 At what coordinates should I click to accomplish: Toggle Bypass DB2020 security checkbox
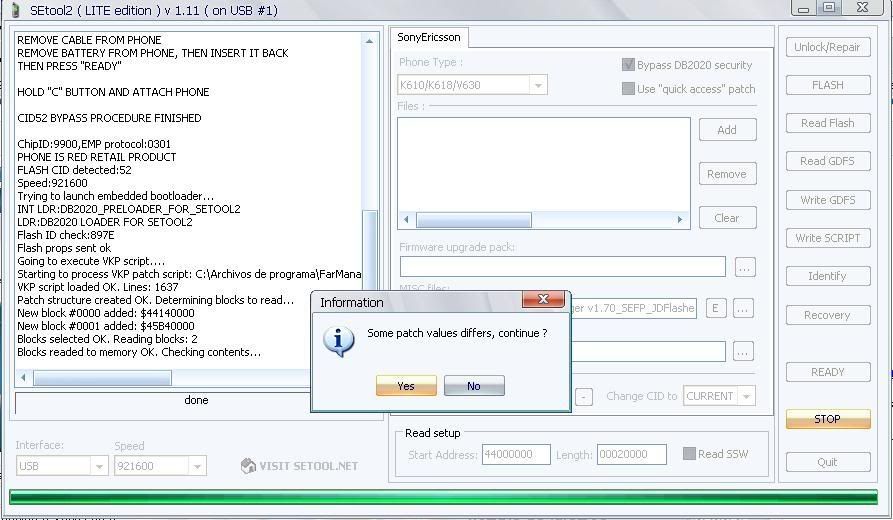[628, 64]
